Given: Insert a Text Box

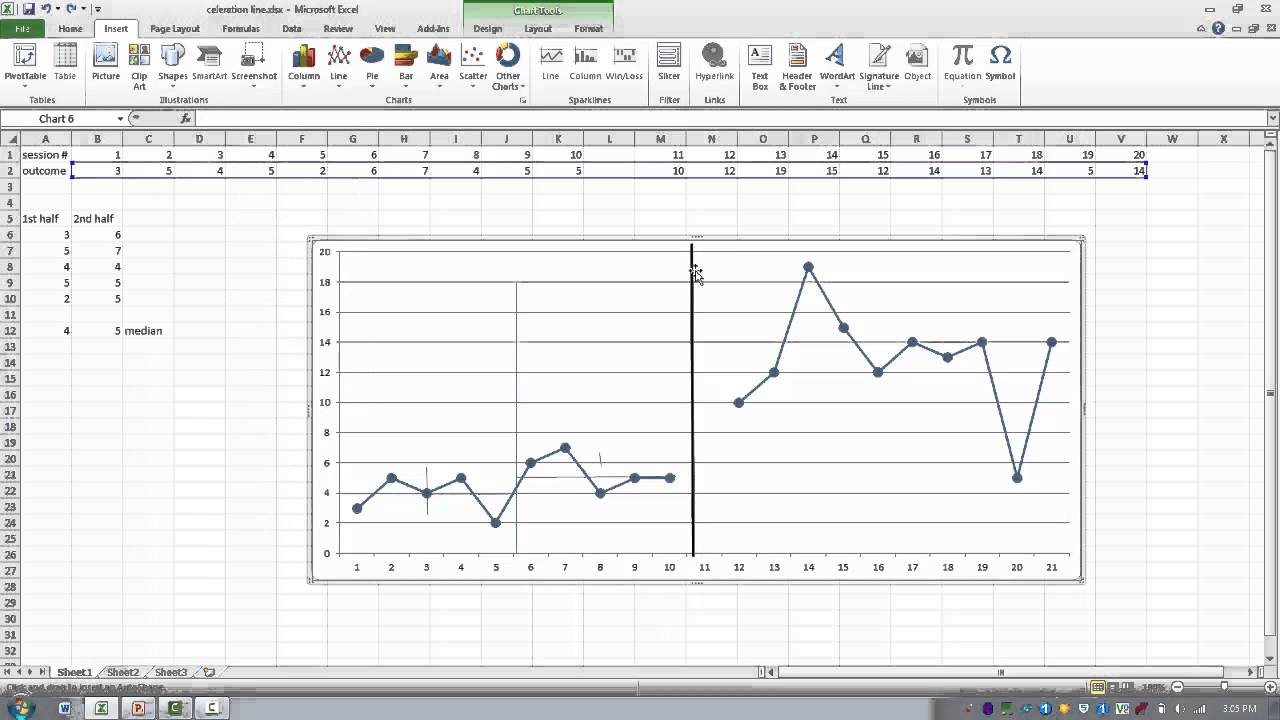Looking at the screenshot, I should [760, 66].
